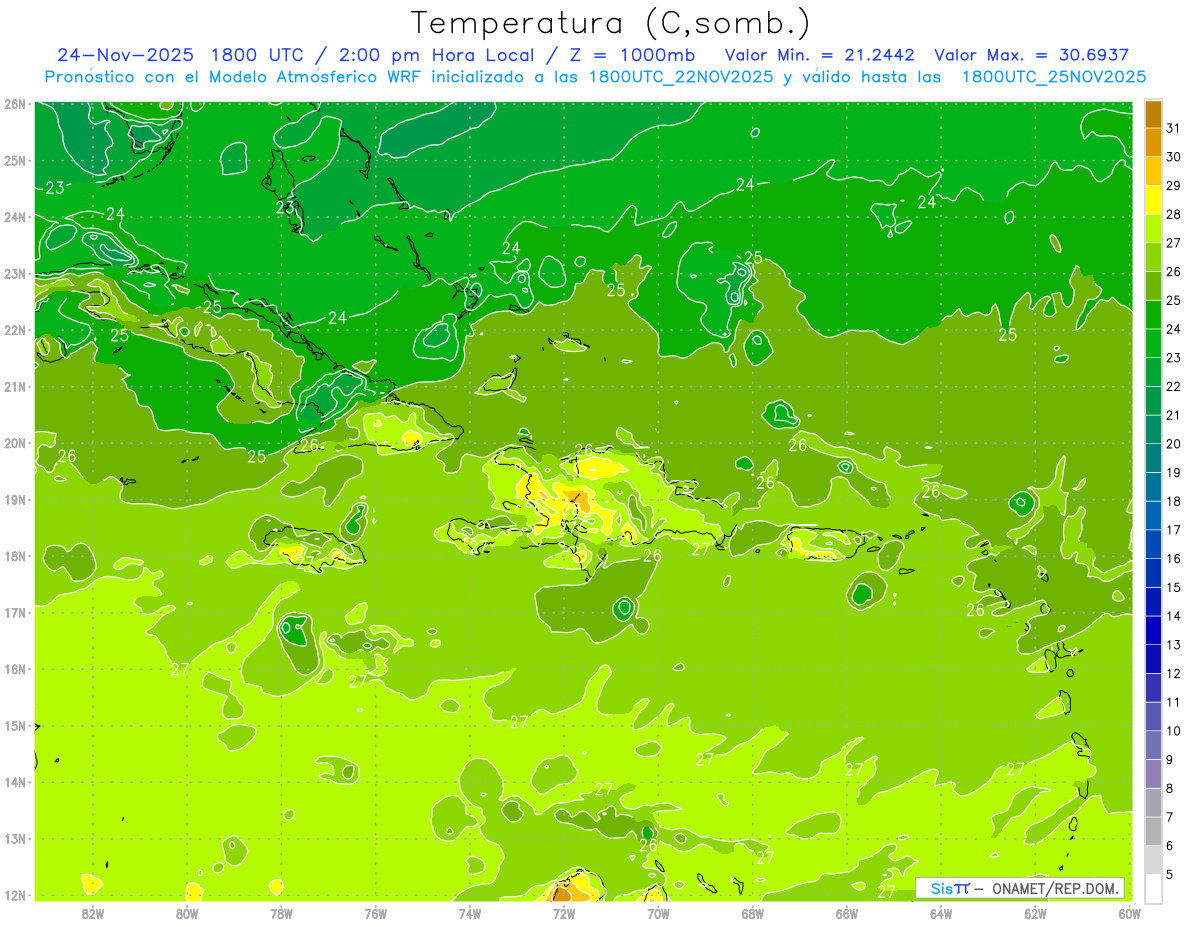Select 'Valor Max. = 30.6937' text
Viewport: 1200px width, 927px height.
point(1032,55)
